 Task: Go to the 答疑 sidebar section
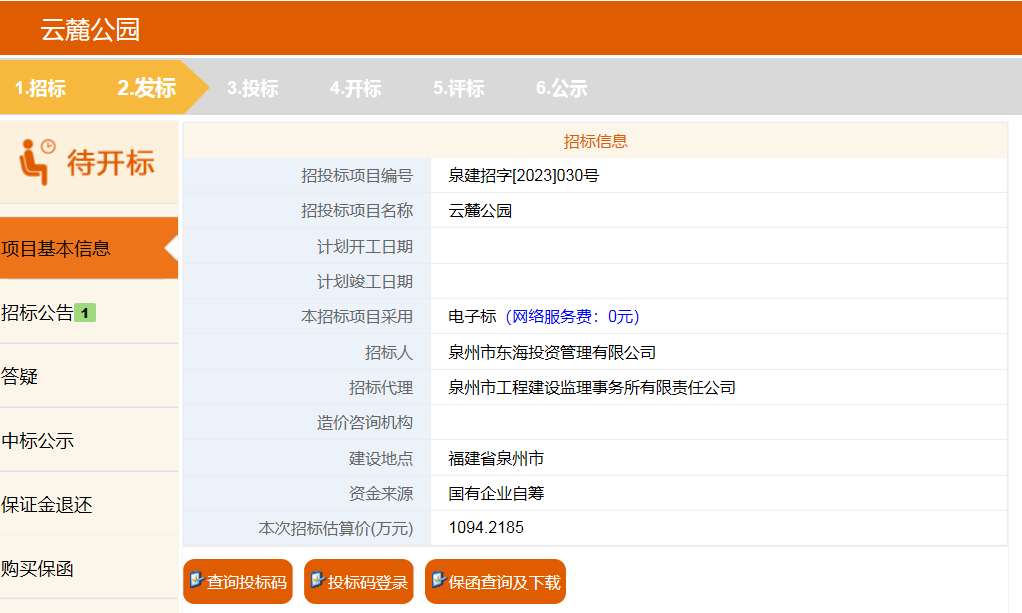(x=20, y=377)
